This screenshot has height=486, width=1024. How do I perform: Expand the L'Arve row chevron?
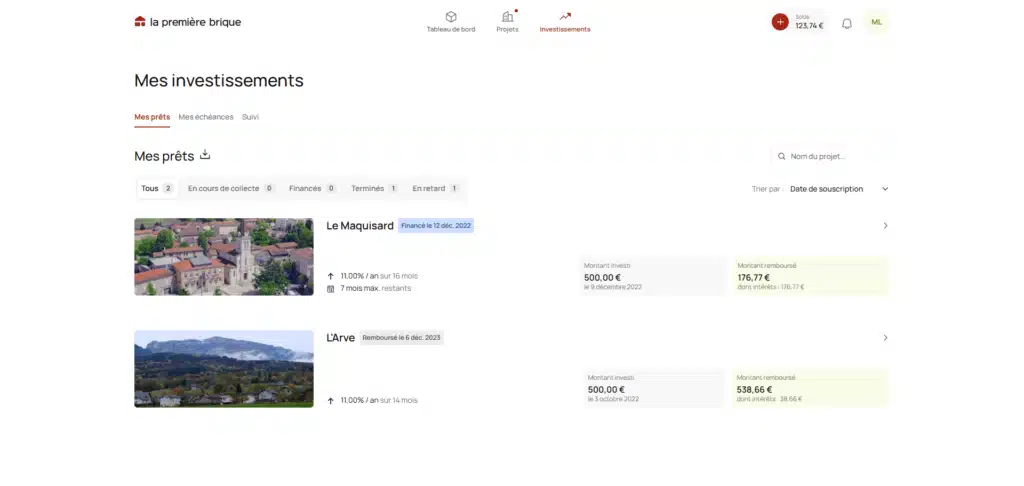[x=885, y=338]
